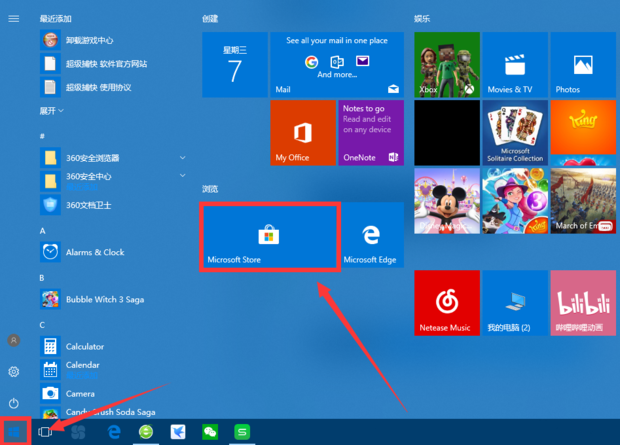Viewport: 620px width, 445px height.
Task: Open 360文档卫士 app
Action: pyautogui.click(x=113, y=205)
